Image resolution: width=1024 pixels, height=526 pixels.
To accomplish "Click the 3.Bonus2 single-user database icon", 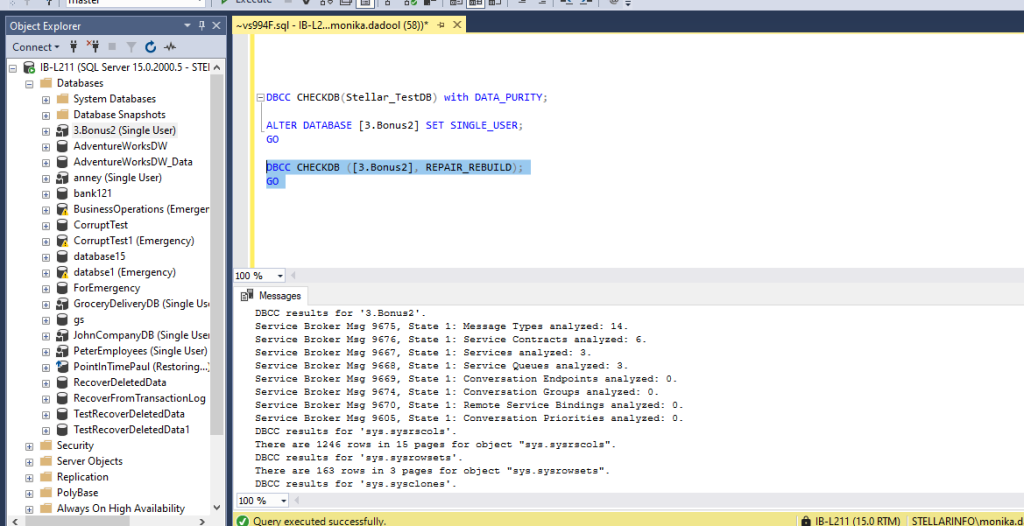I will [x=63, y=131].
